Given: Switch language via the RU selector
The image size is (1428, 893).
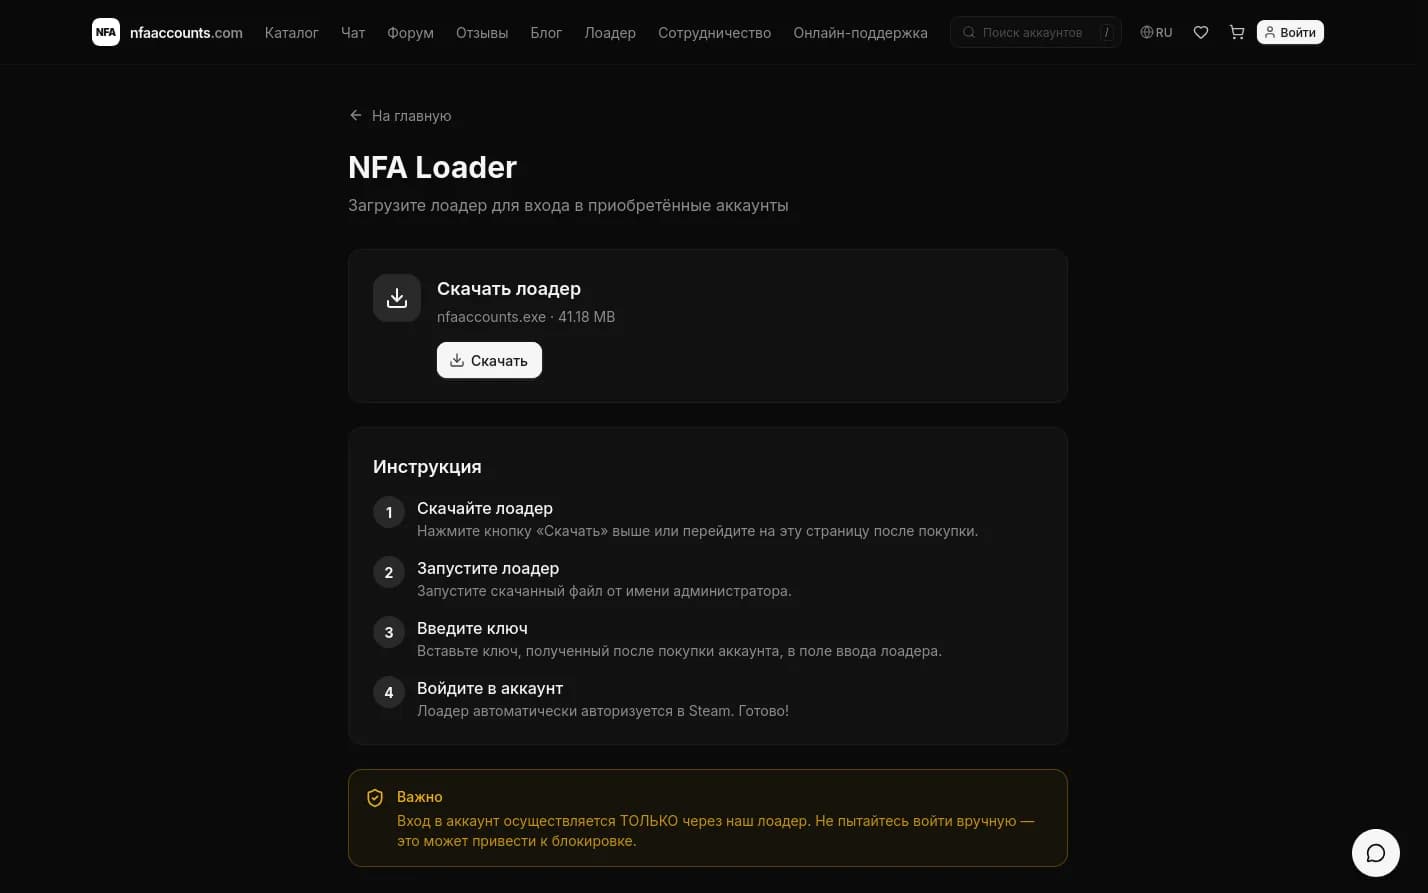Looking at the screenshot, I should tap(1156, 32).
